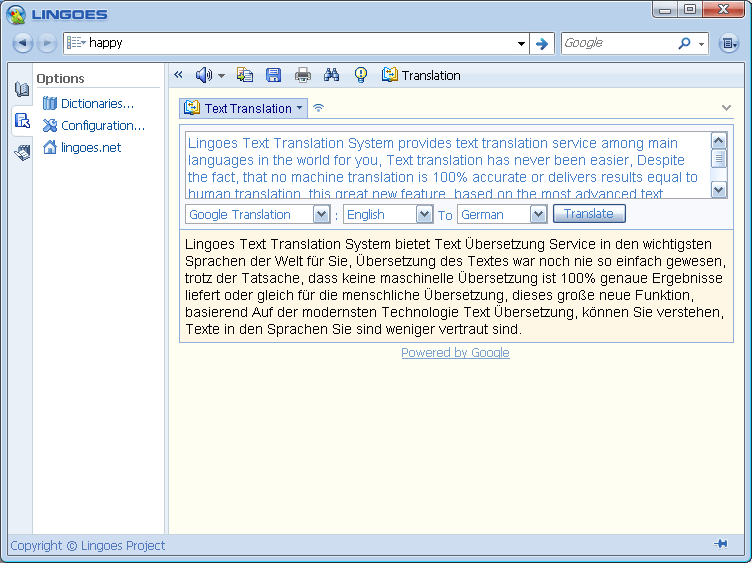Click the save floppy disk icon
Screen dimensions: 752x563
tap(273, 75)
